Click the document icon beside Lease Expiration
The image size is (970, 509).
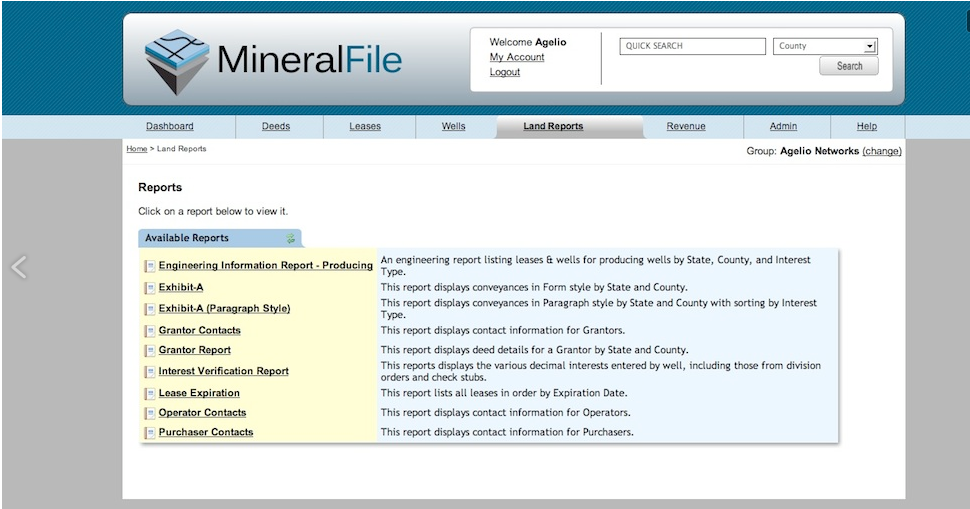coord(150,394)
